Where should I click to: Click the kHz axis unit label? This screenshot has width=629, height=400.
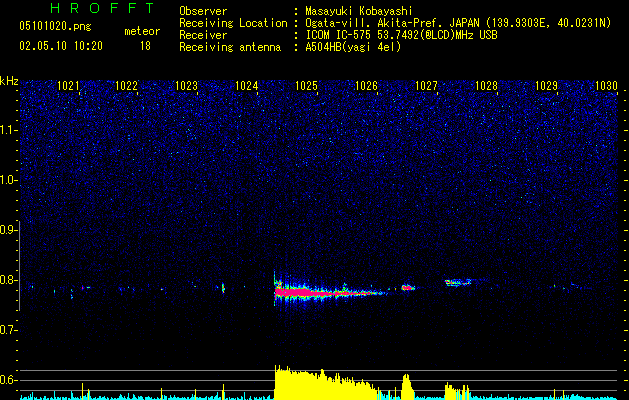coord(9,81)
